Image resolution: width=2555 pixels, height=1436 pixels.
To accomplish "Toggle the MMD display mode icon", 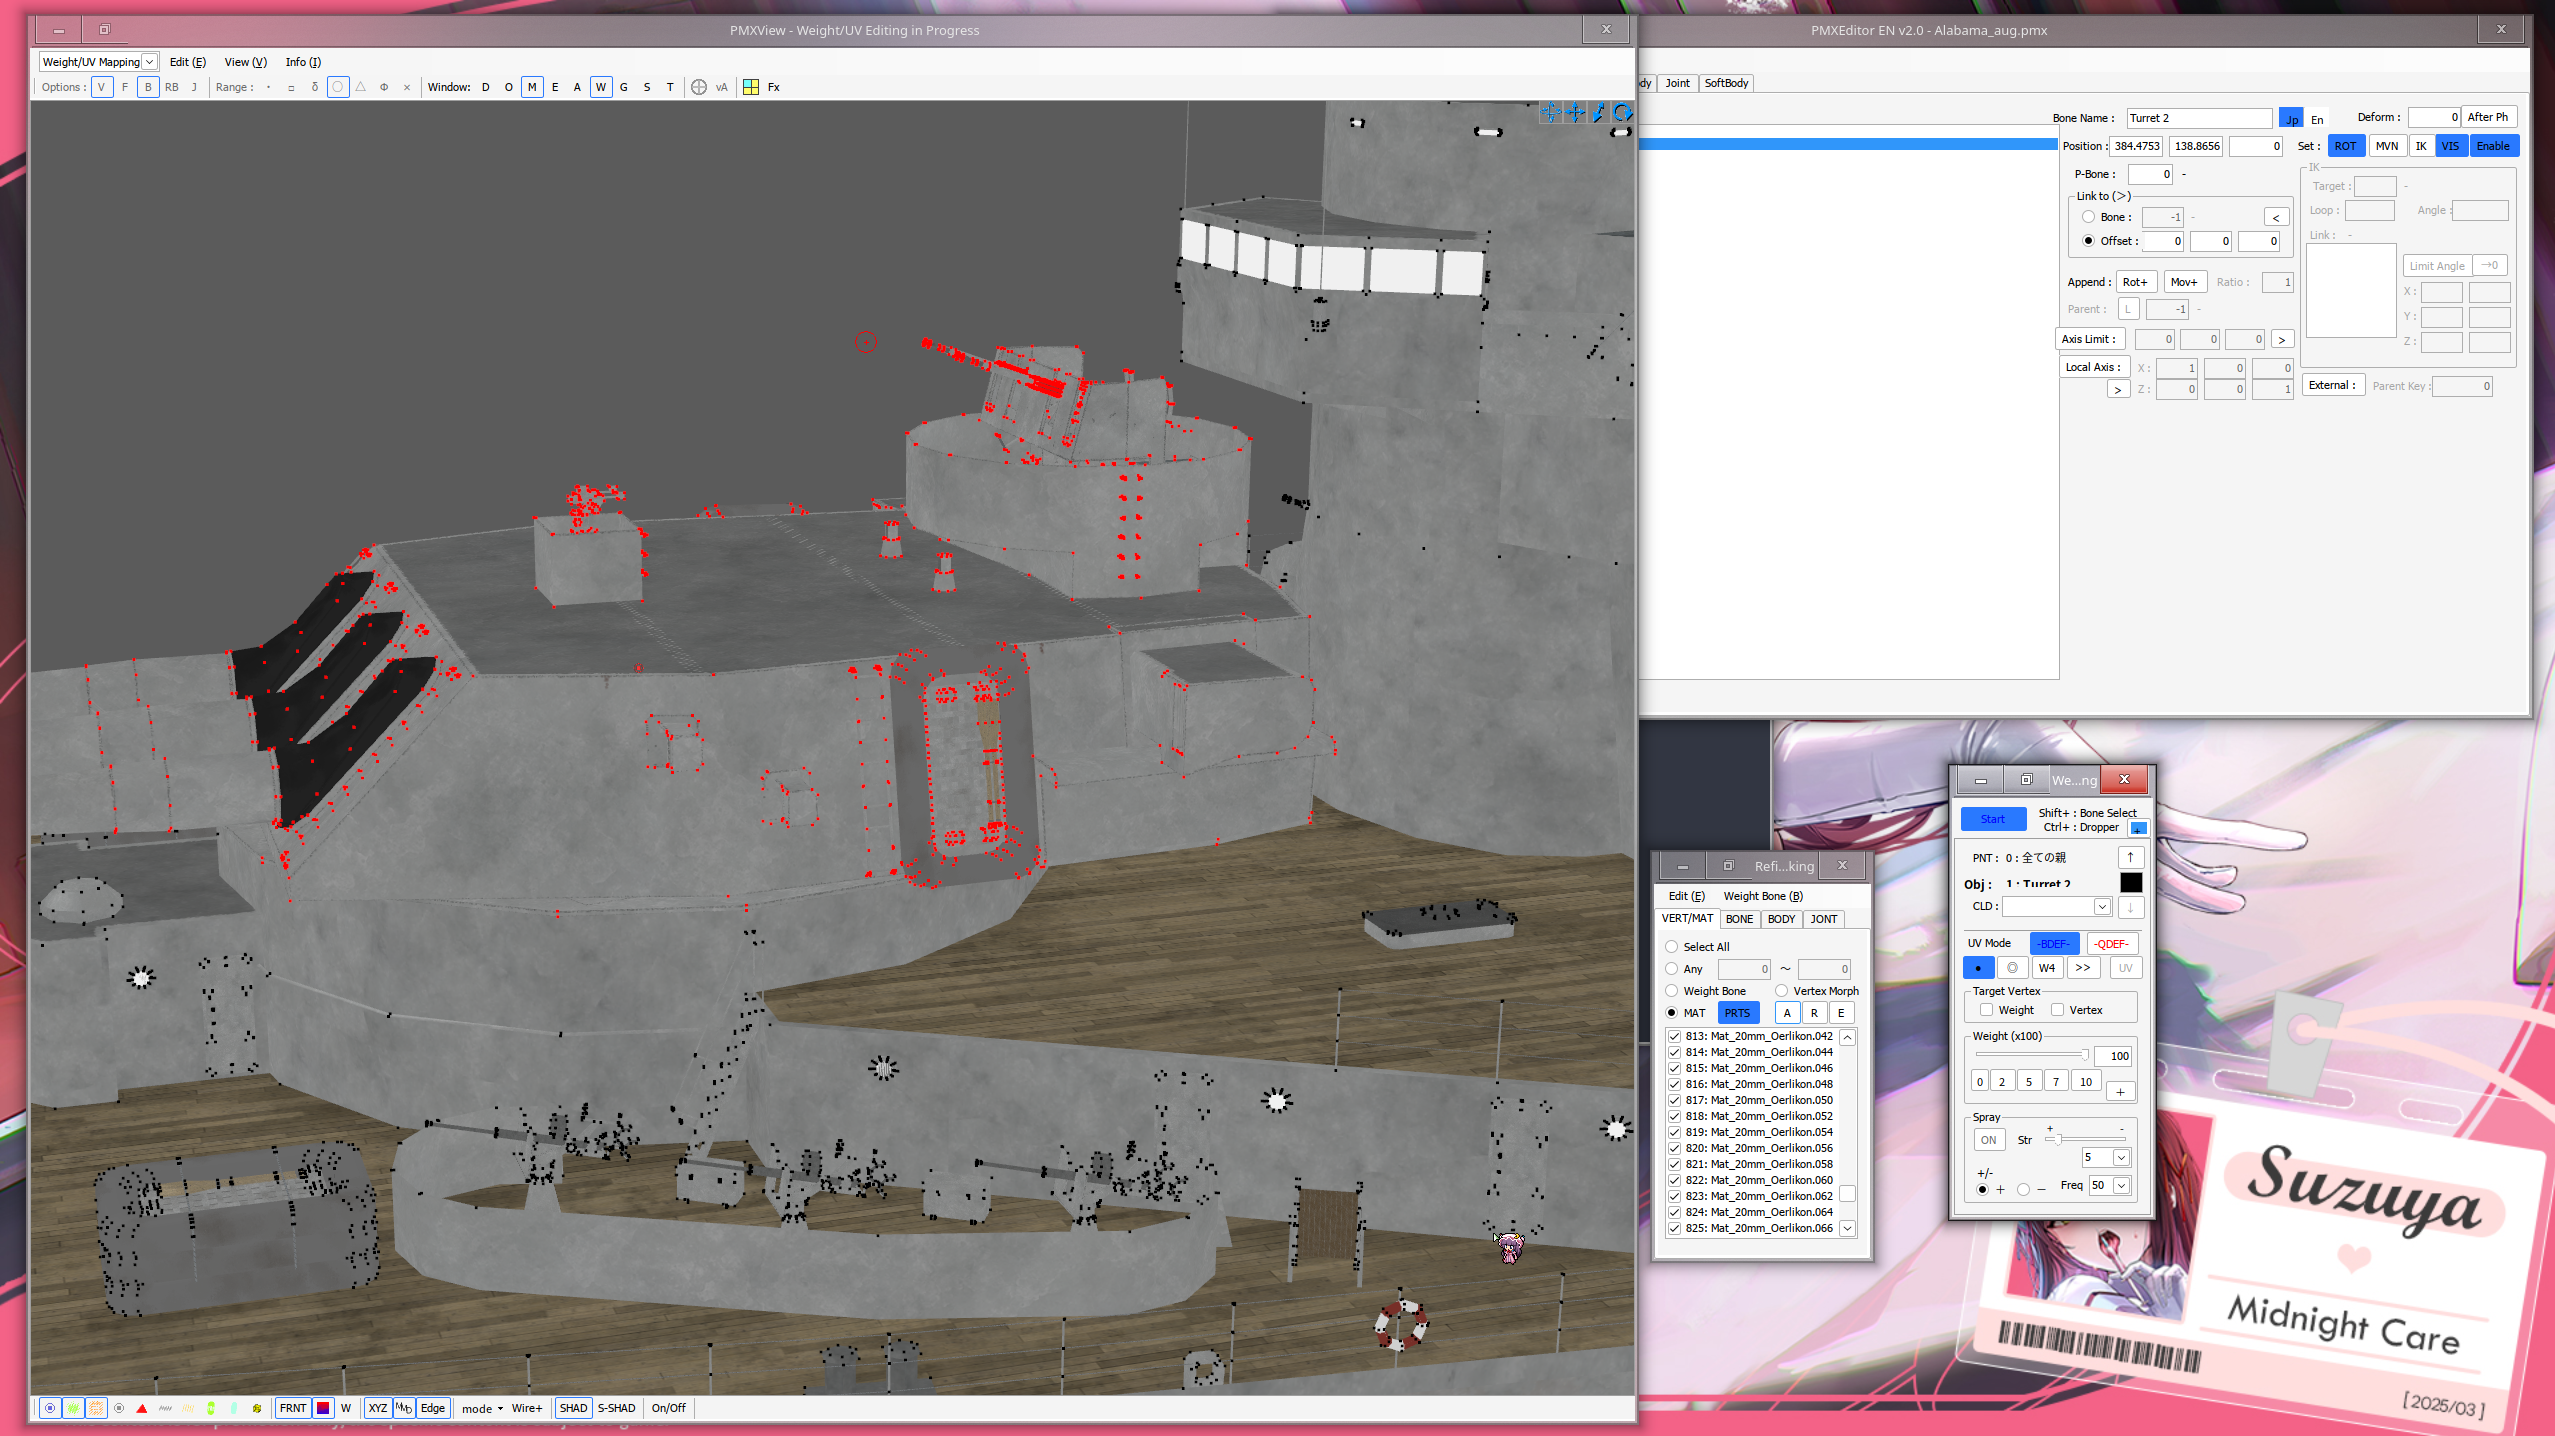I will (x=404, y=1408).
